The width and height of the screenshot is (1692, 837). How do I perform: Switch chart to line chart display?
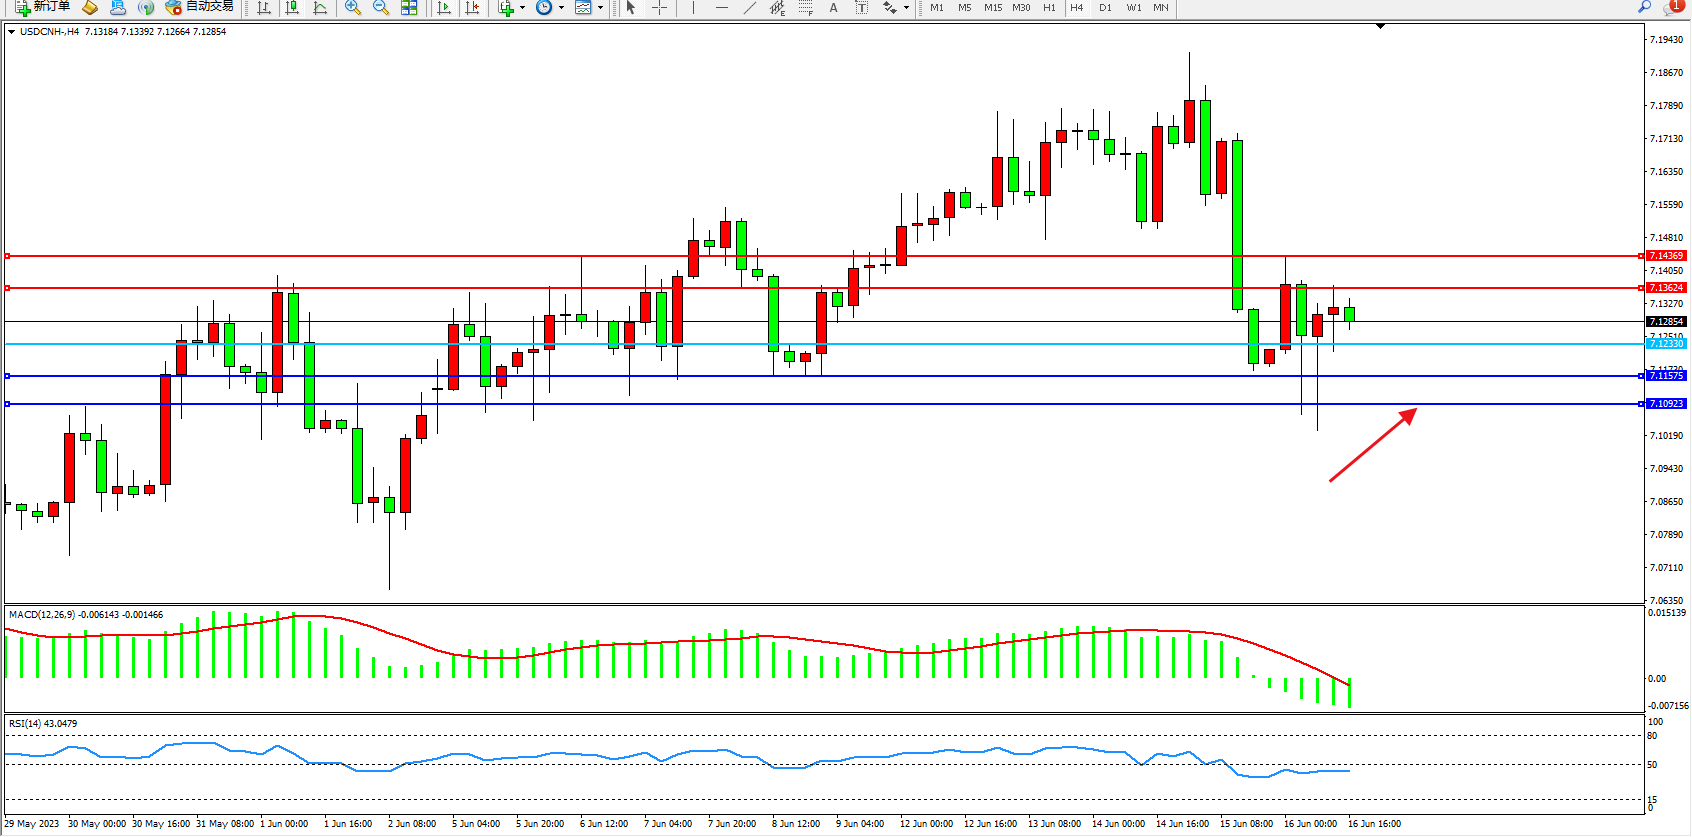tap(320, 8)
